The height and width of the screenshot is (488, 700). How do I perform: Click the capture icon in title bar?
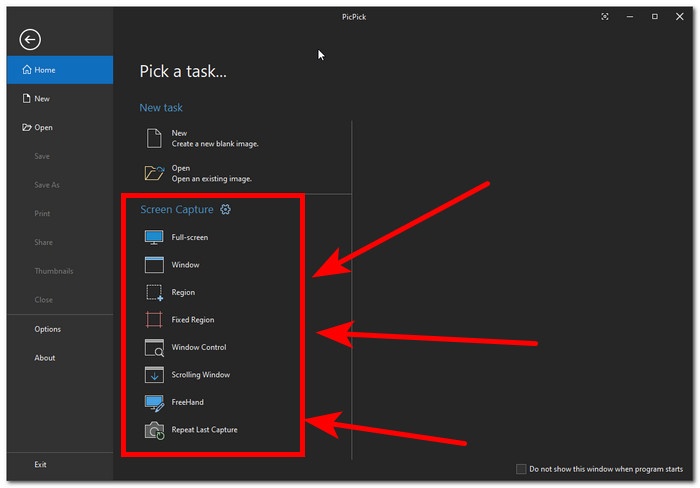pos(604,17)
